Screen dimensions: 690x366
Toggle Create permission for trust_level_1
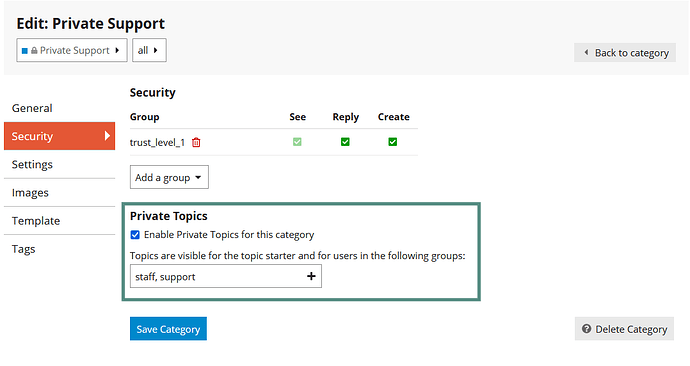393,142
